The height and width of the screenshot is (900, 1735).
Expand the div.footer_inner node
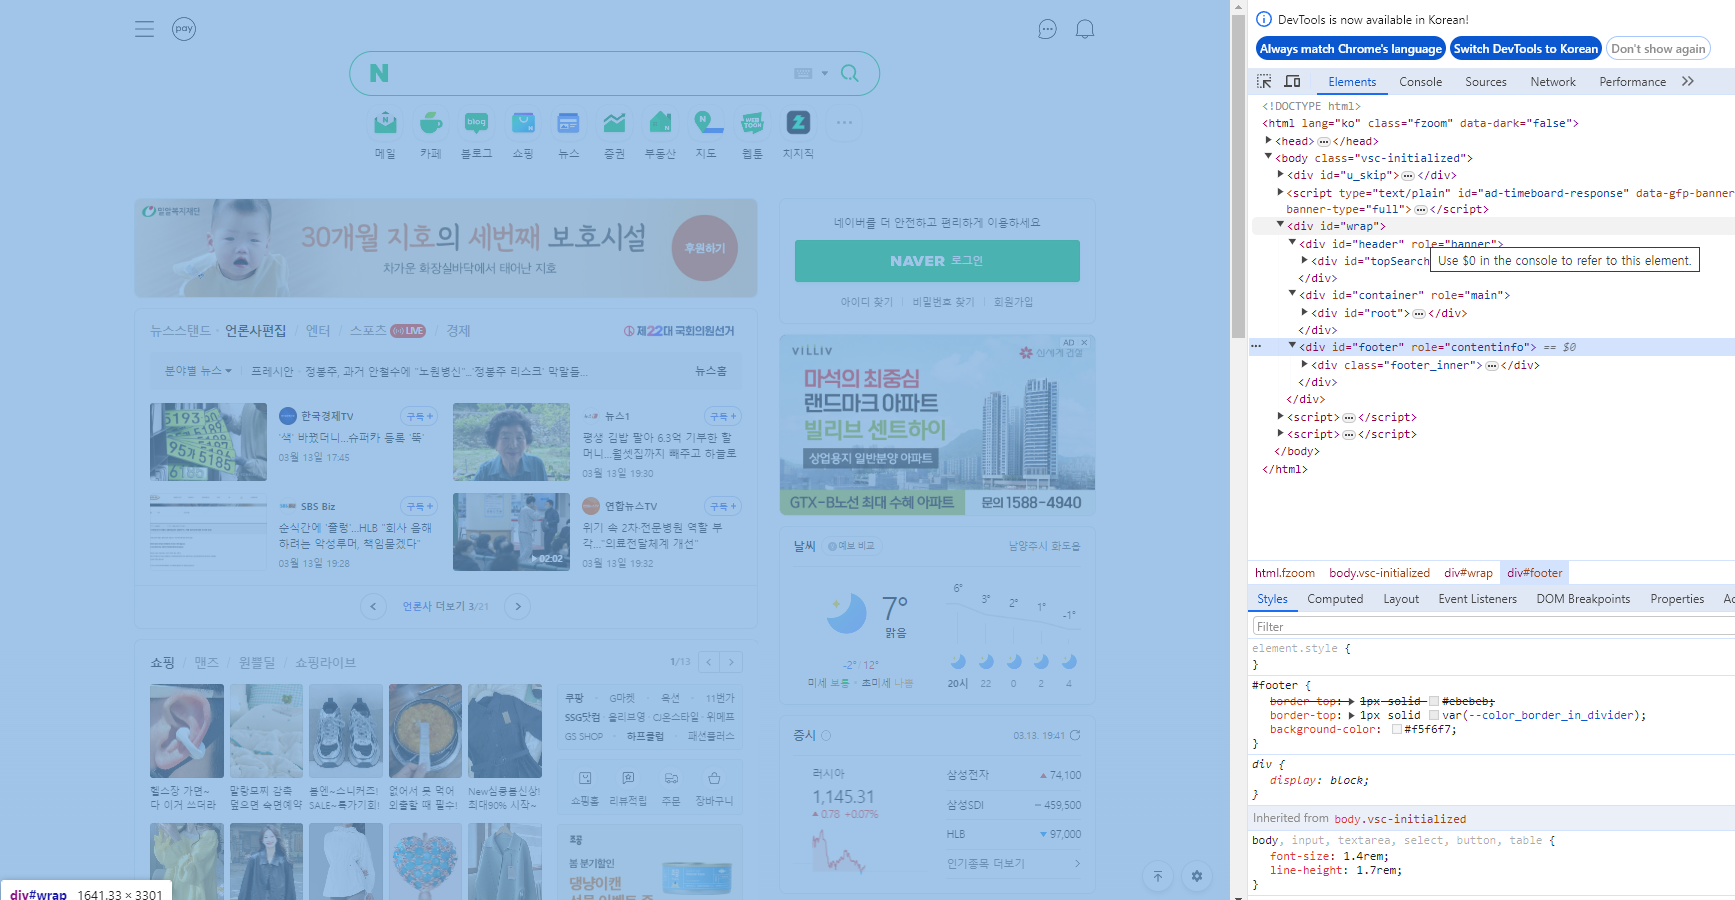(1304, 364)
